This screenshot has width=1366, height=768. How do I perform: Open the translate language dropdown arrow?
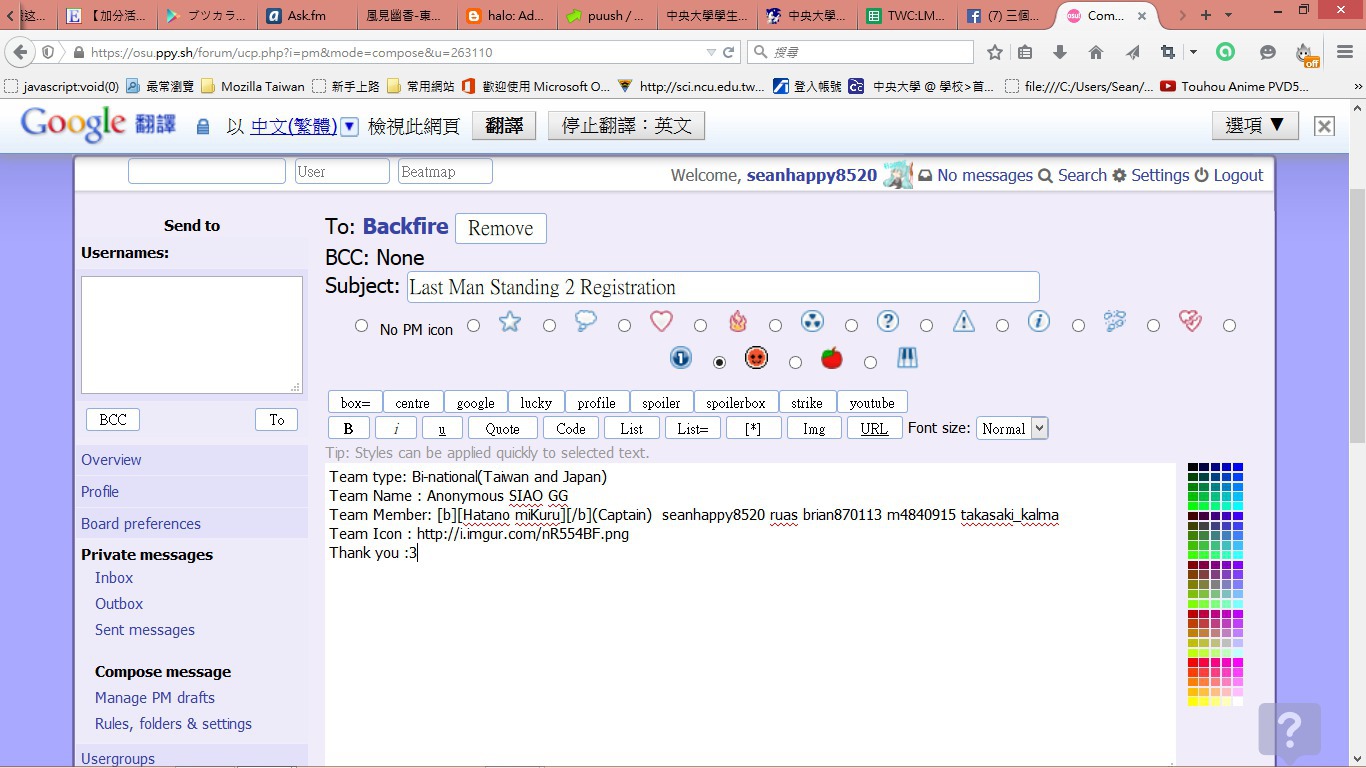click(349, 126)
